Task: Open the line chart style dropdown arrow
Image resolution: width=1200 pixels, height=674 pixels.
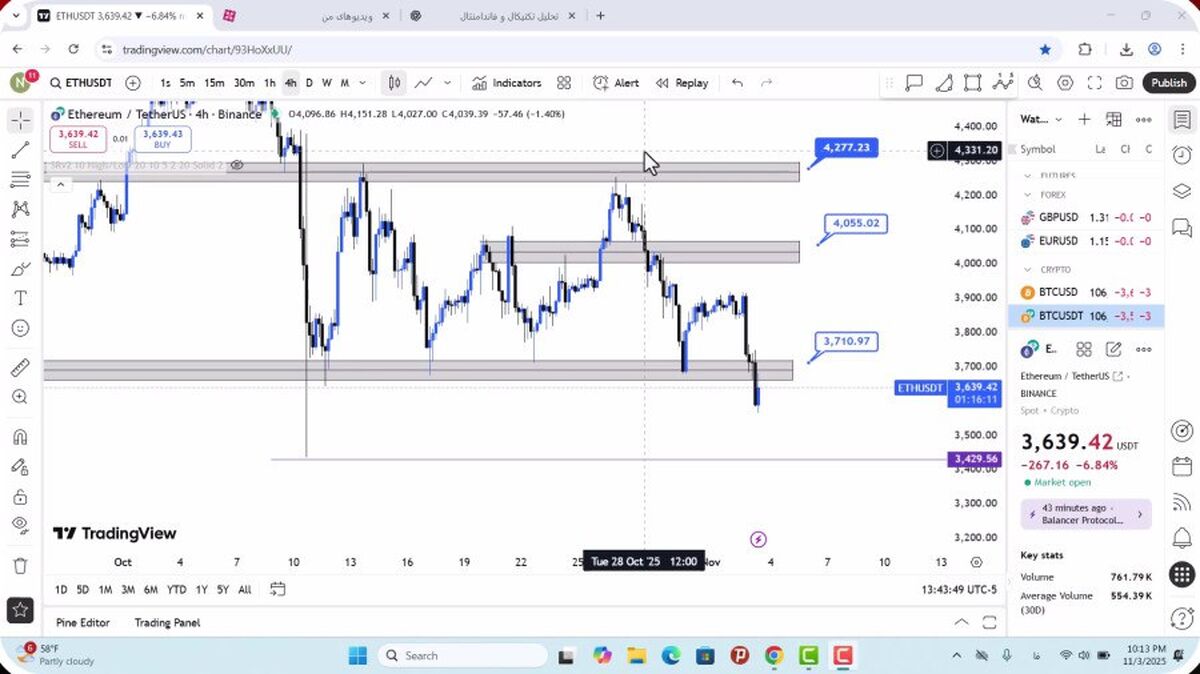Action: coord(447,83)
